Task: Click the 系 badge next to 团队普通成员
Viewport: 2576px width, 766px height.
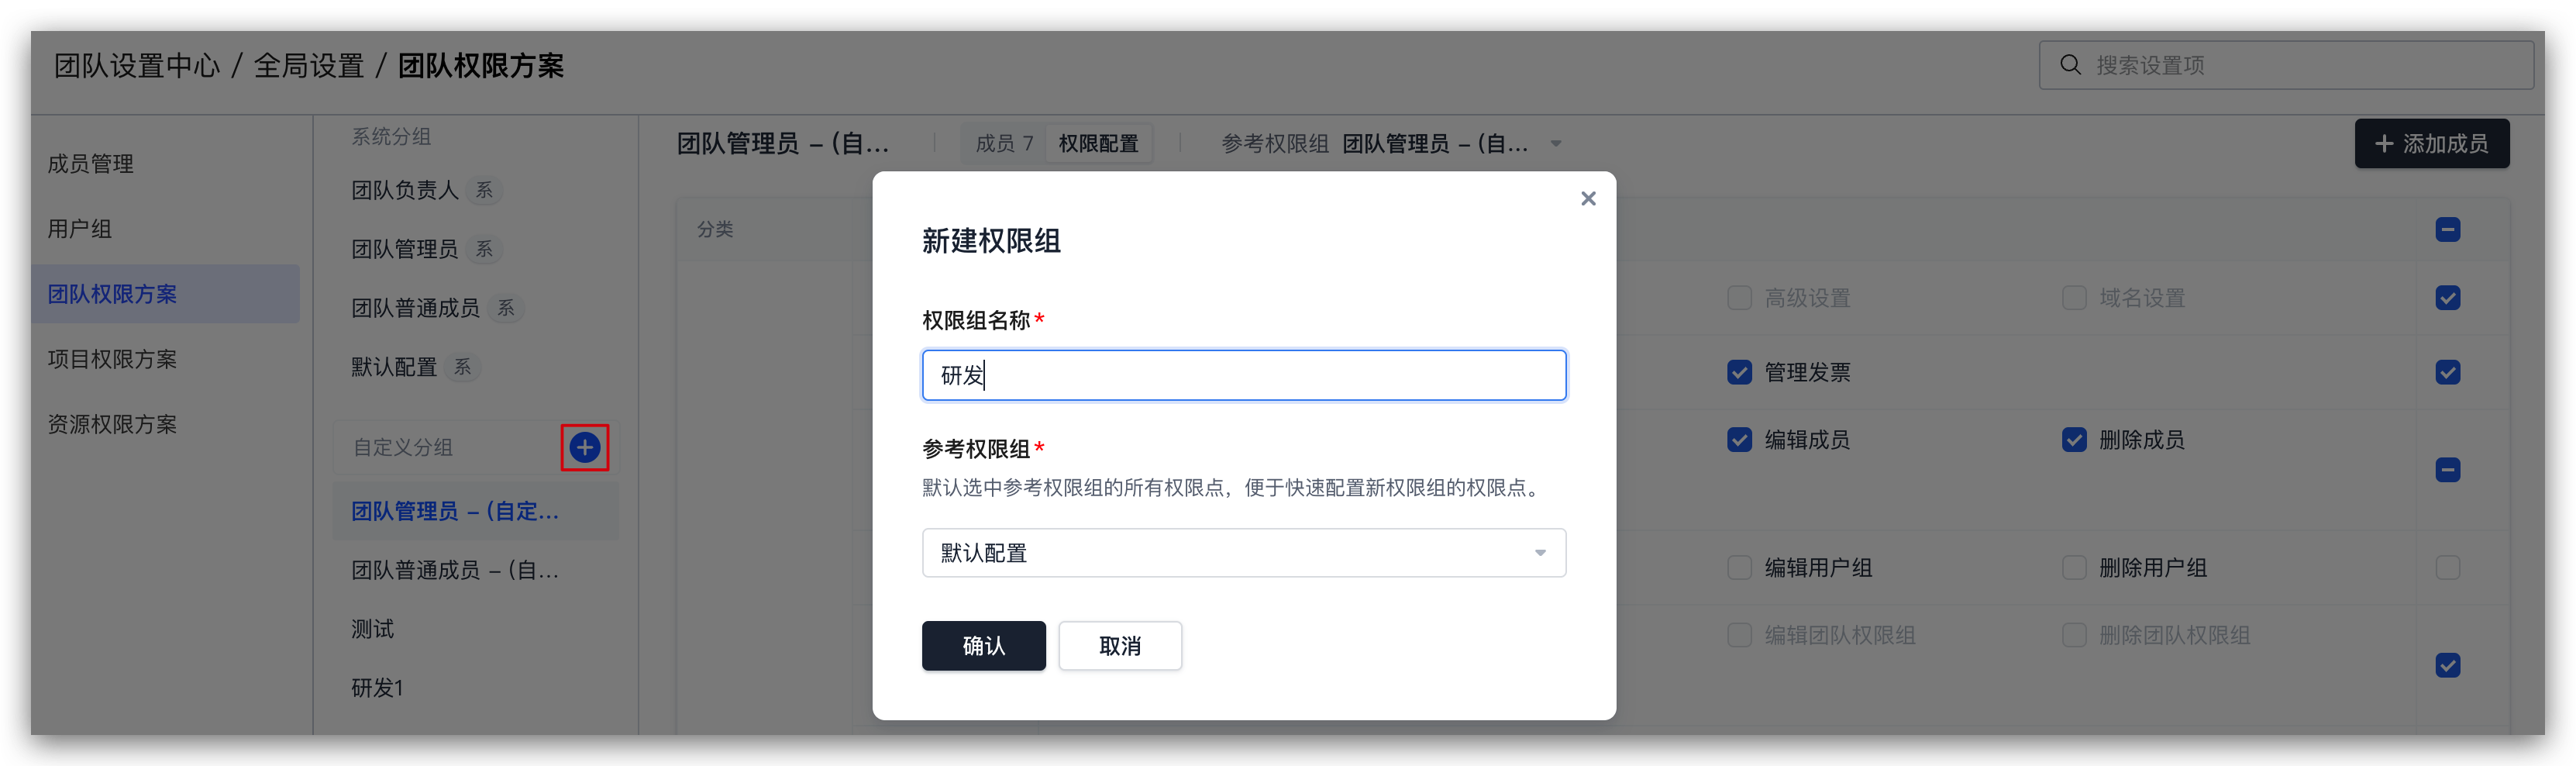Action: pos(506,308)
